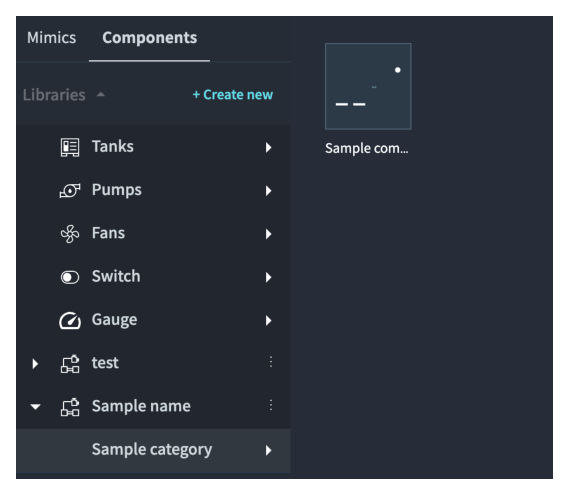Click the test library diagram icon

70,364
